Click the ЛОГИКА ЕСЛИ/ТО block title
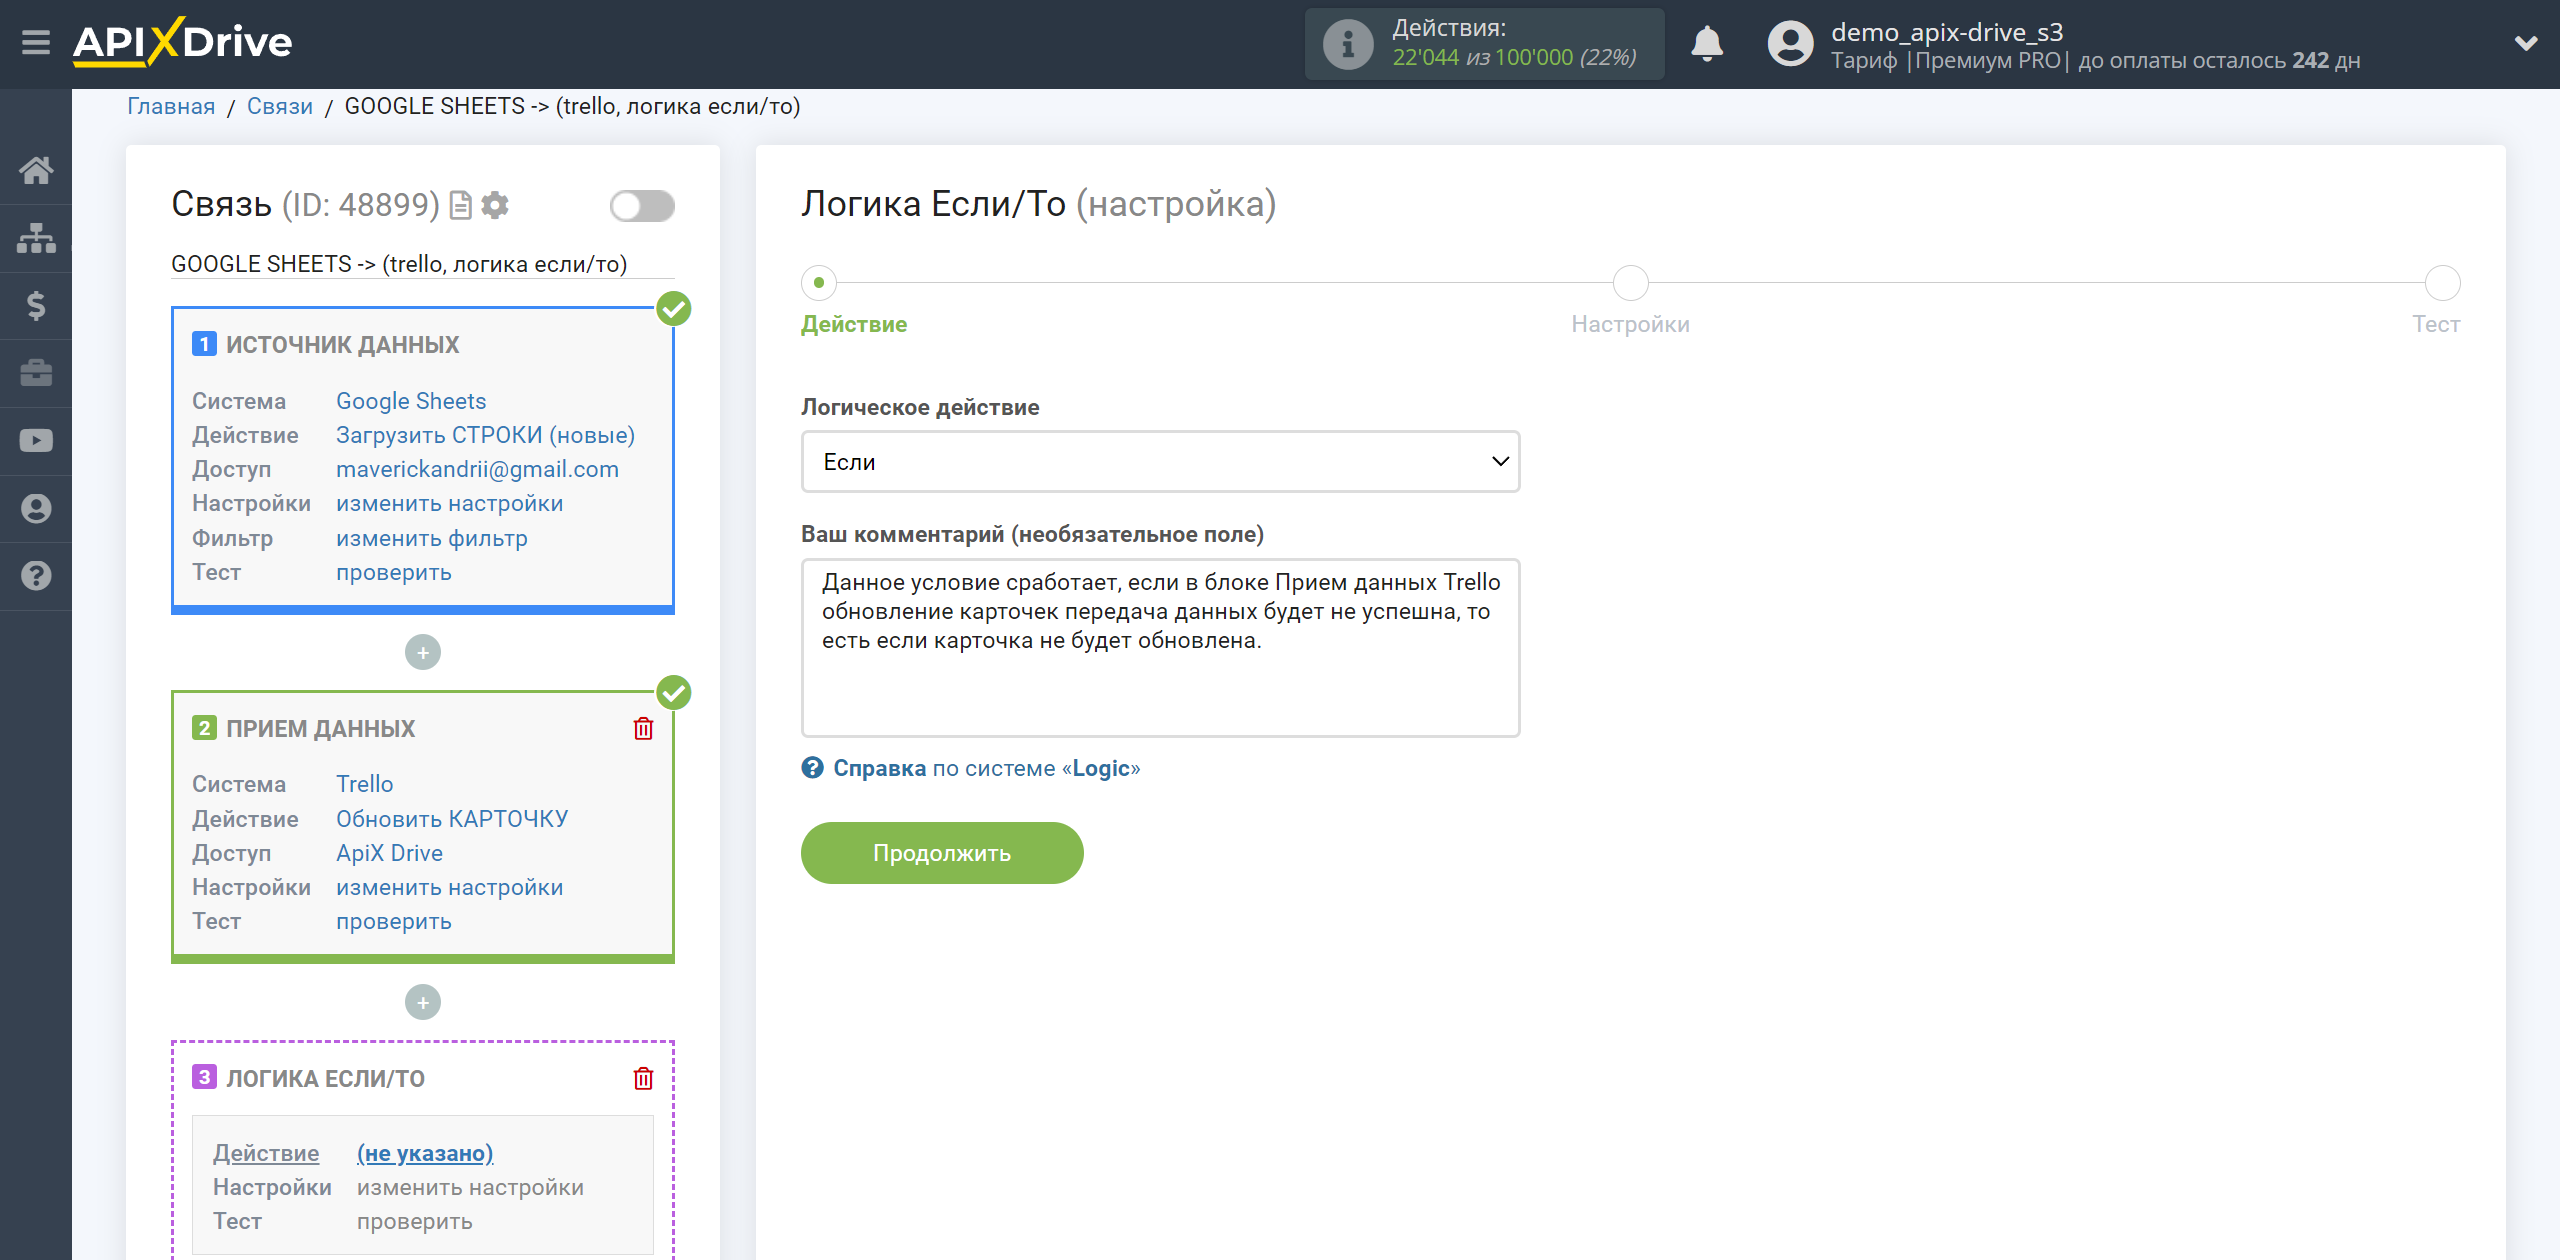Image resolution: width=2560 pixels, height=1260 pixels. coord(325,1079)
